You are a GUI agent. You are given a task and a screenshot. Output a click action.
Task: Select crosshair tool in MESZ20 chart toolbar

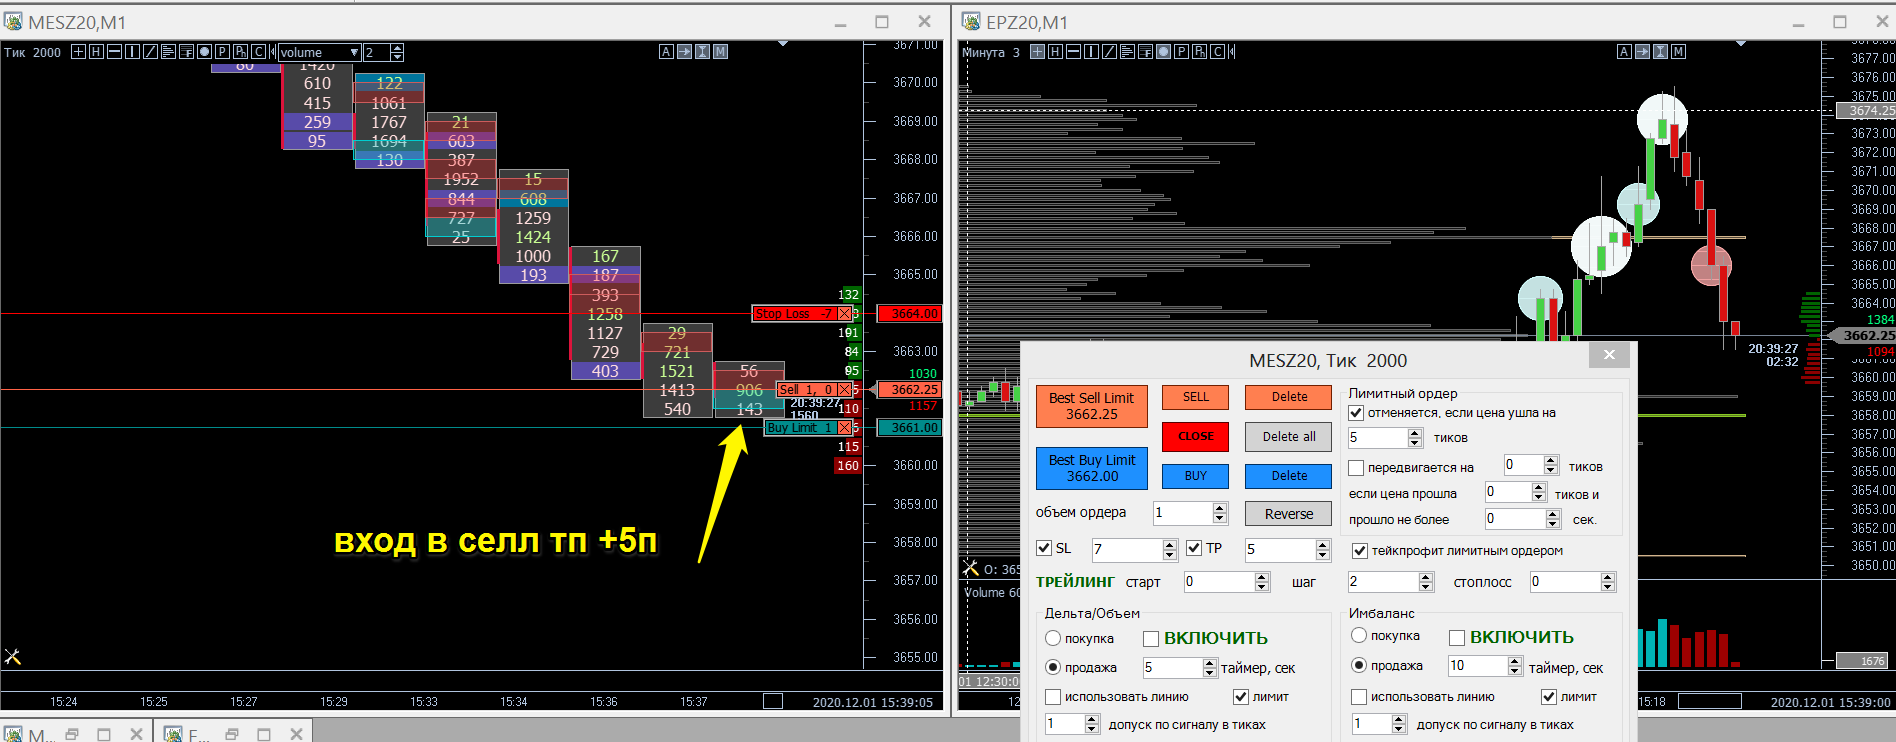78,52
